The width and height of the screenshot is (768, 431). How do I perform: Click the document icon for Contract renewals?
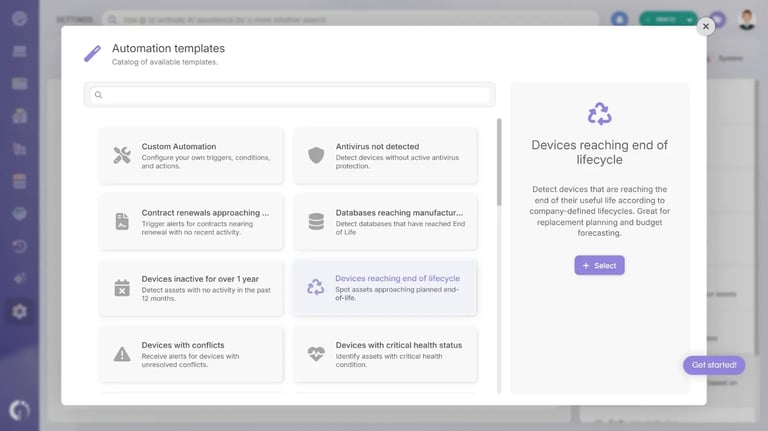pyautogui.click(x=122, y=221)
